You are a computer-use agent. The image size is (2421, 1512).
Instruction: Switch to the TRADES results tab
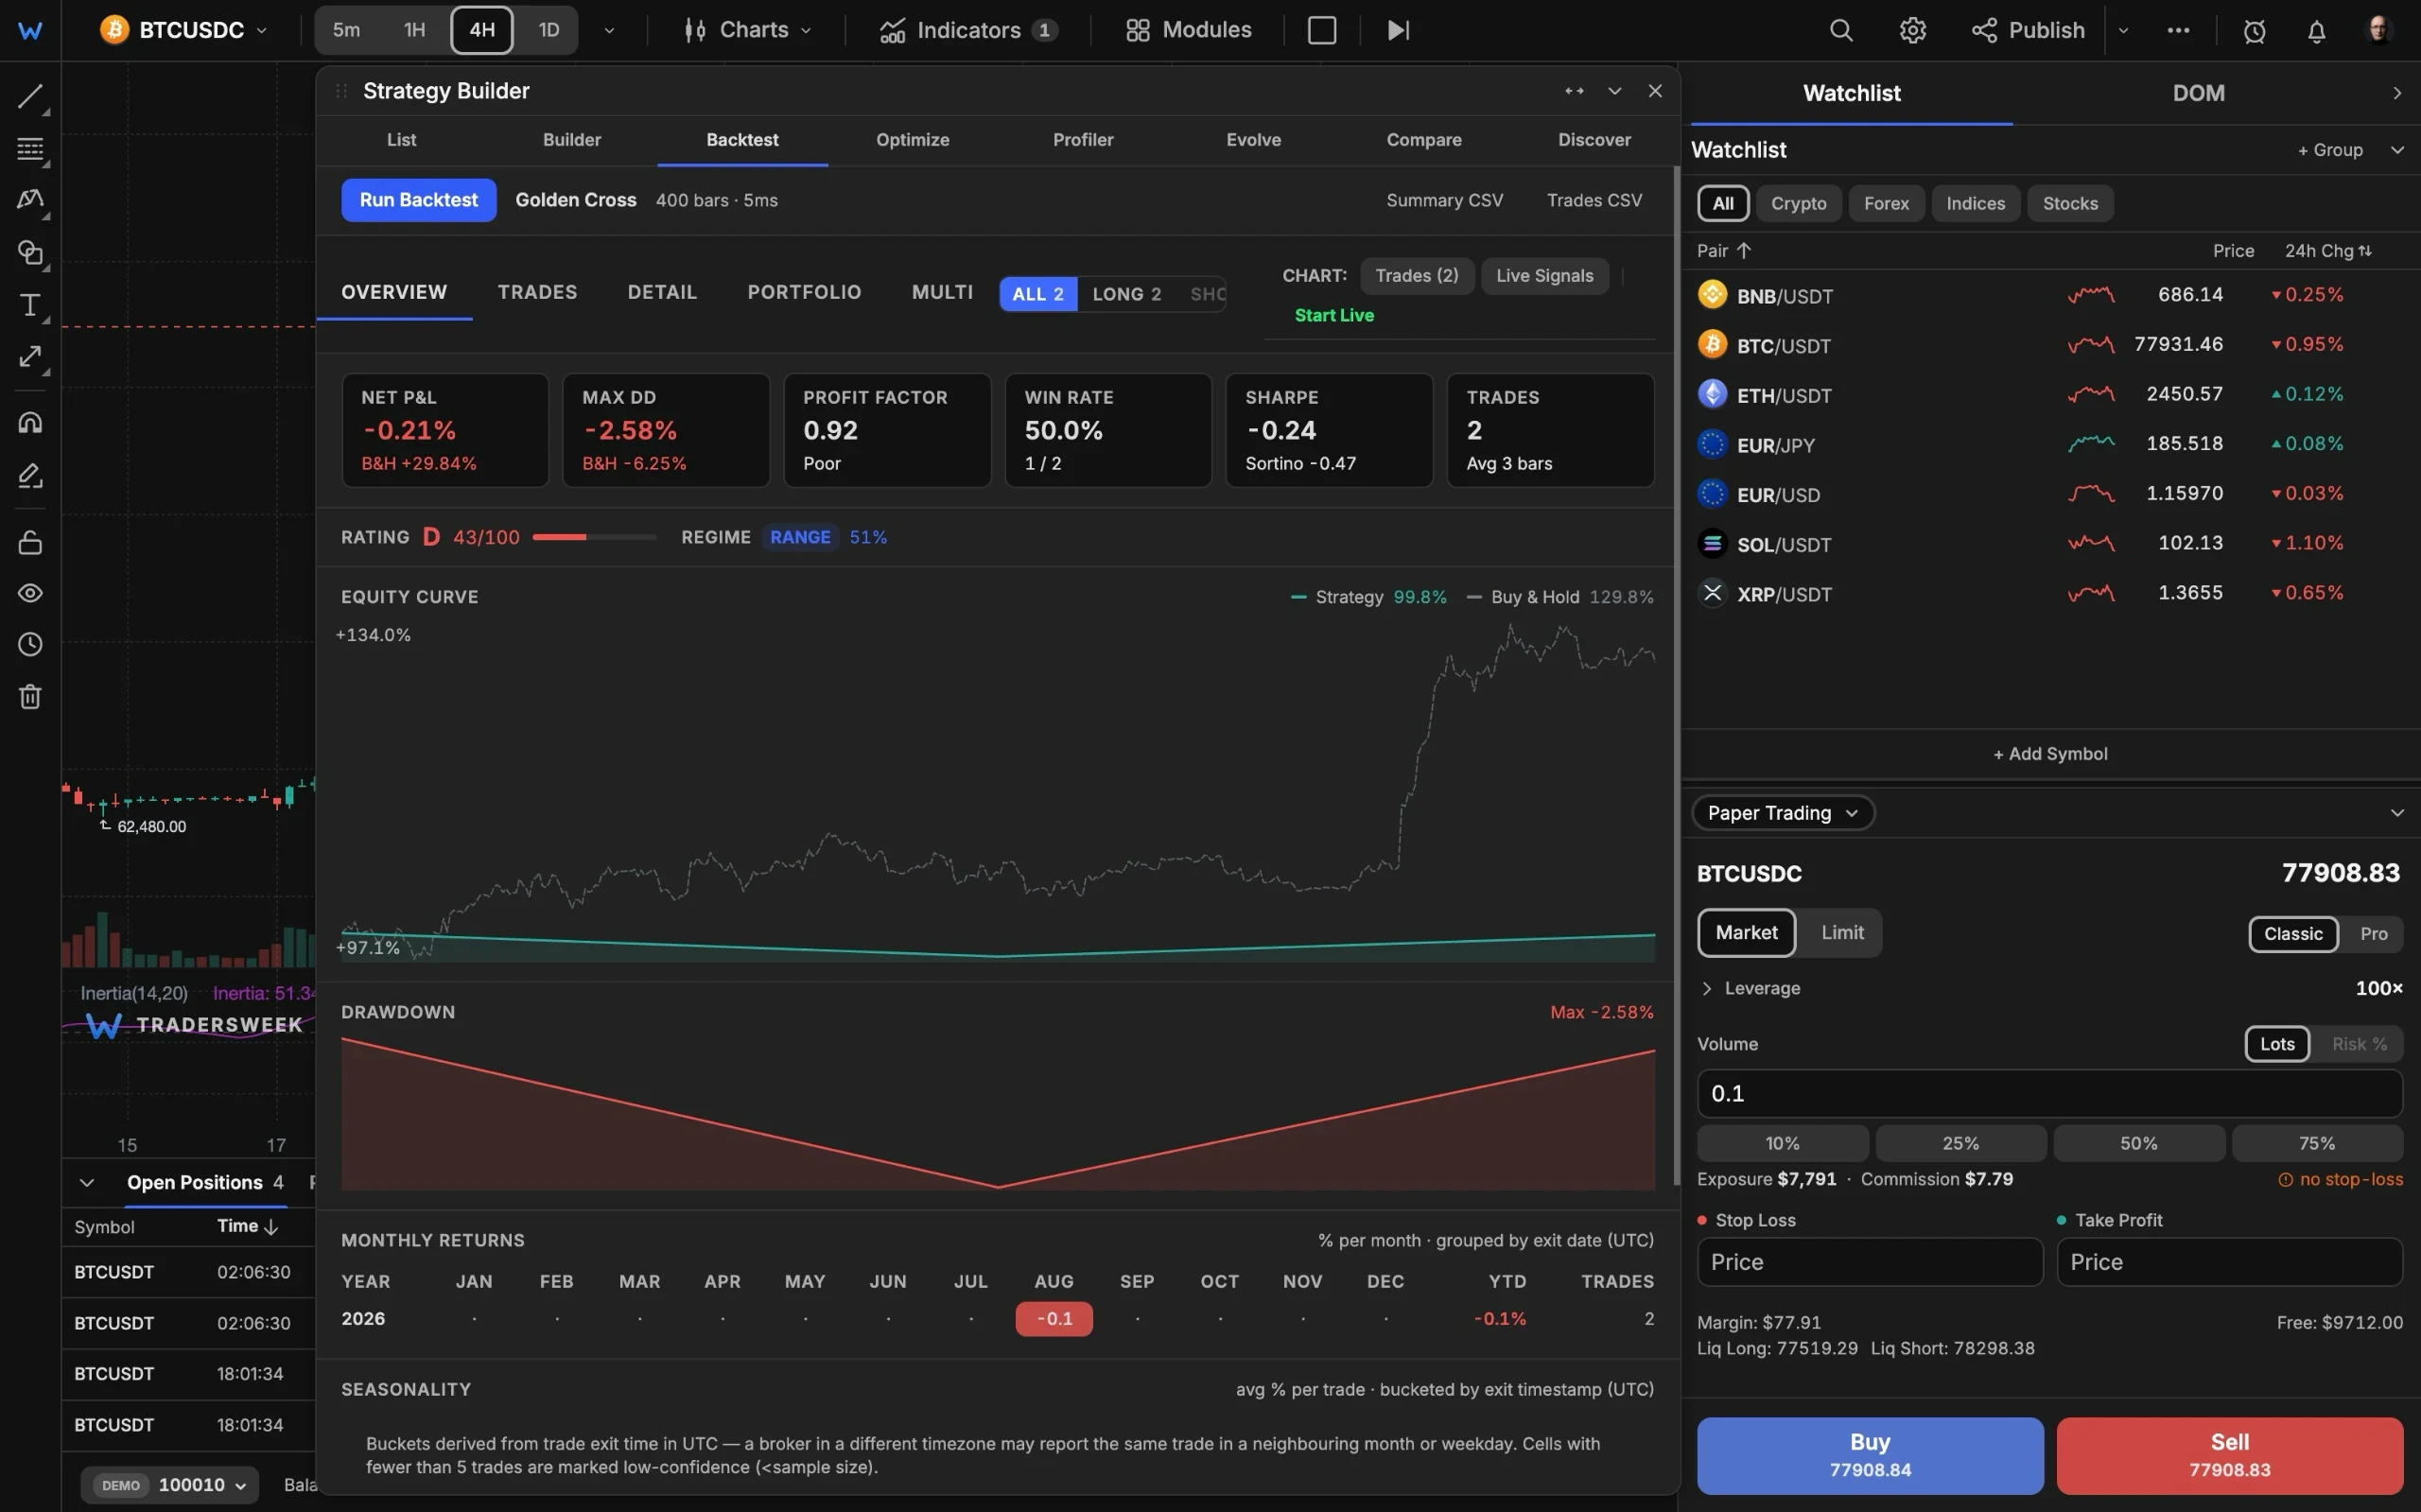click(x=537, y=292)
